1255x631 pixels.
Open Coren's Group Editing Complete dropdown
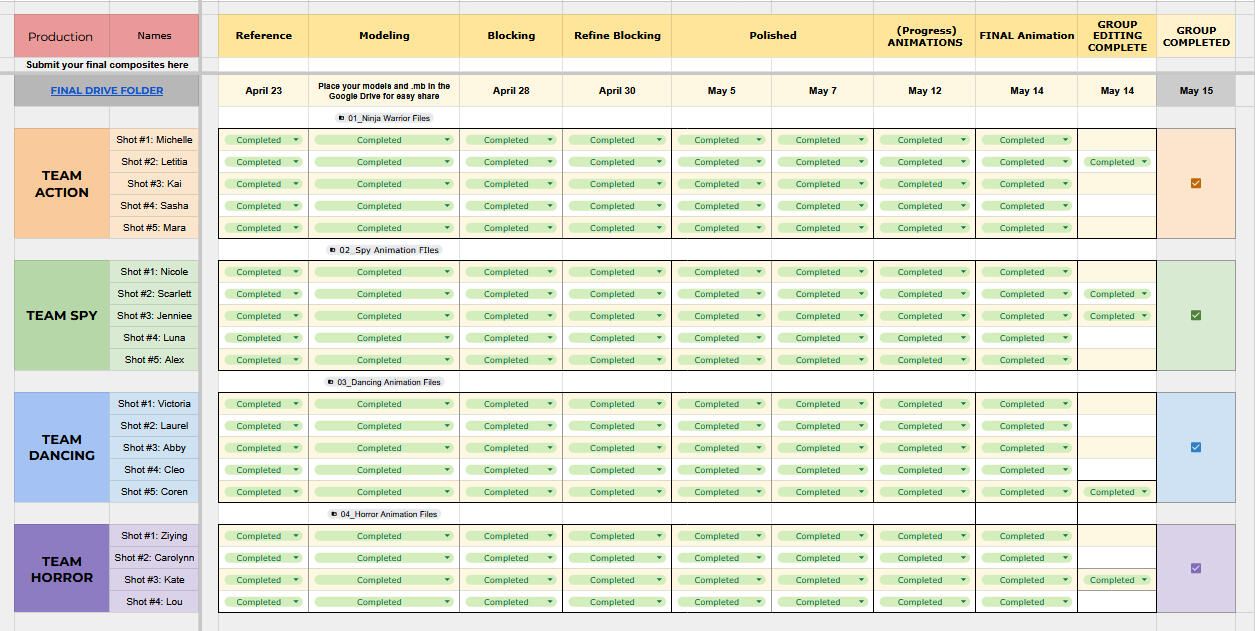(x=1142, y=492)
